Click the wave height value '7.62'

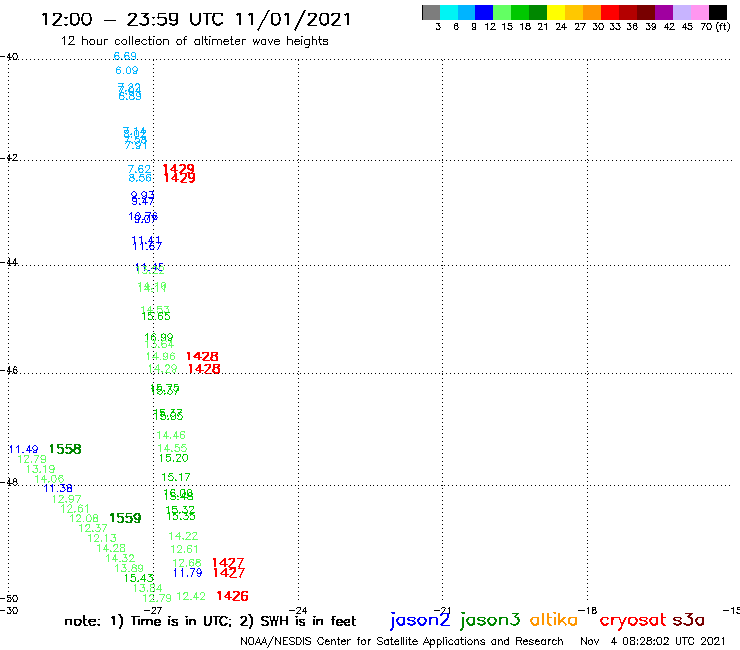click(140, 169)
